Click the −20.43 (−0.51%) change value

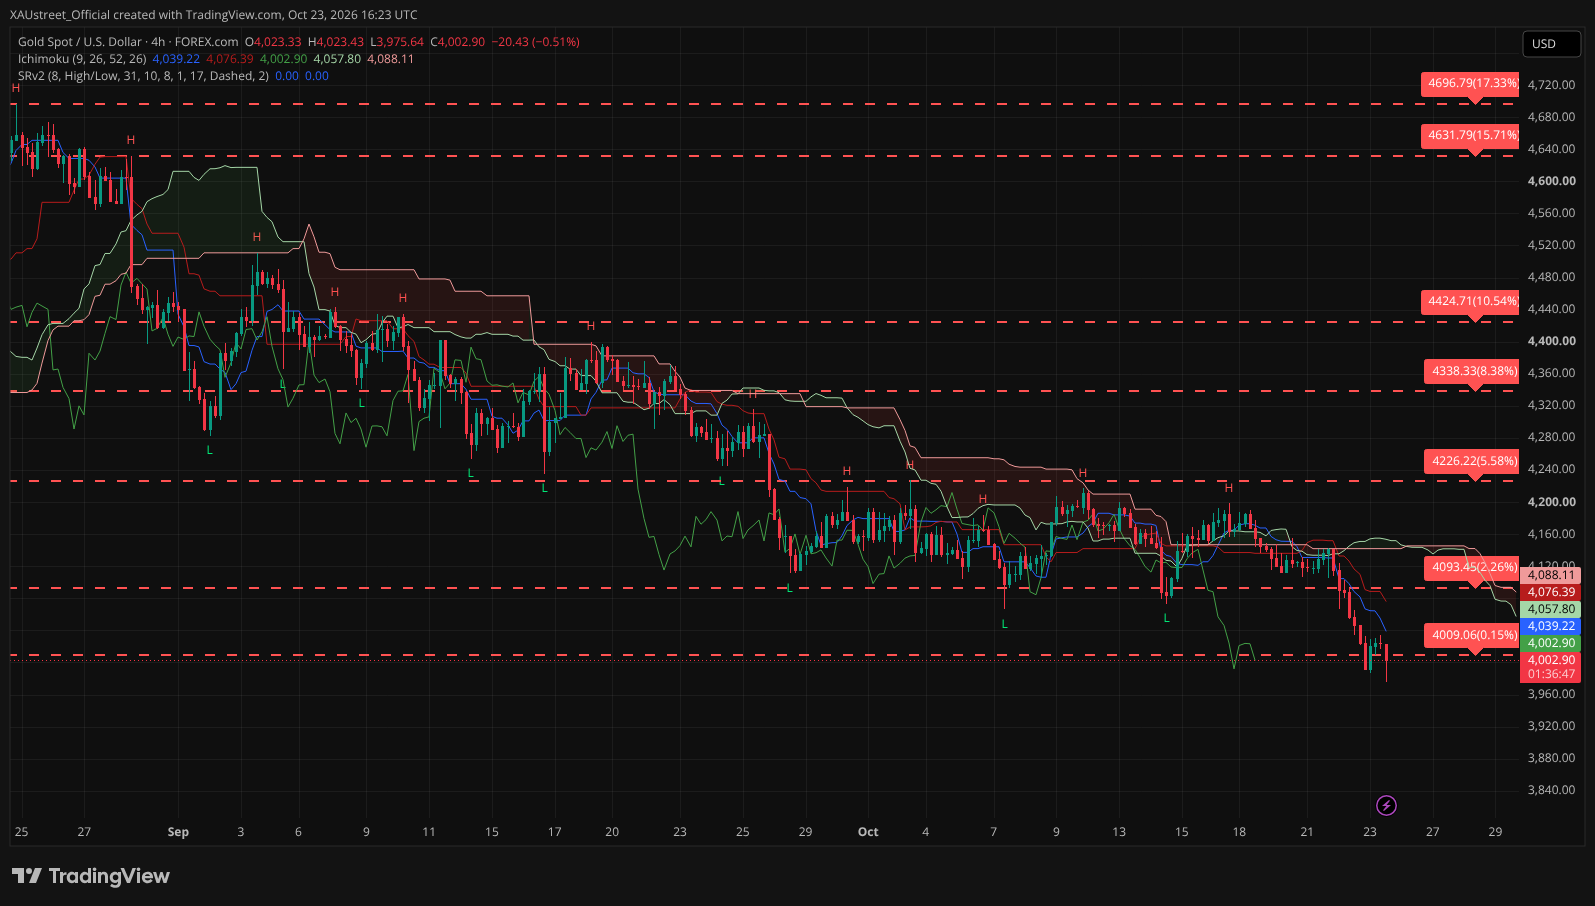click(x=535, y=42)
